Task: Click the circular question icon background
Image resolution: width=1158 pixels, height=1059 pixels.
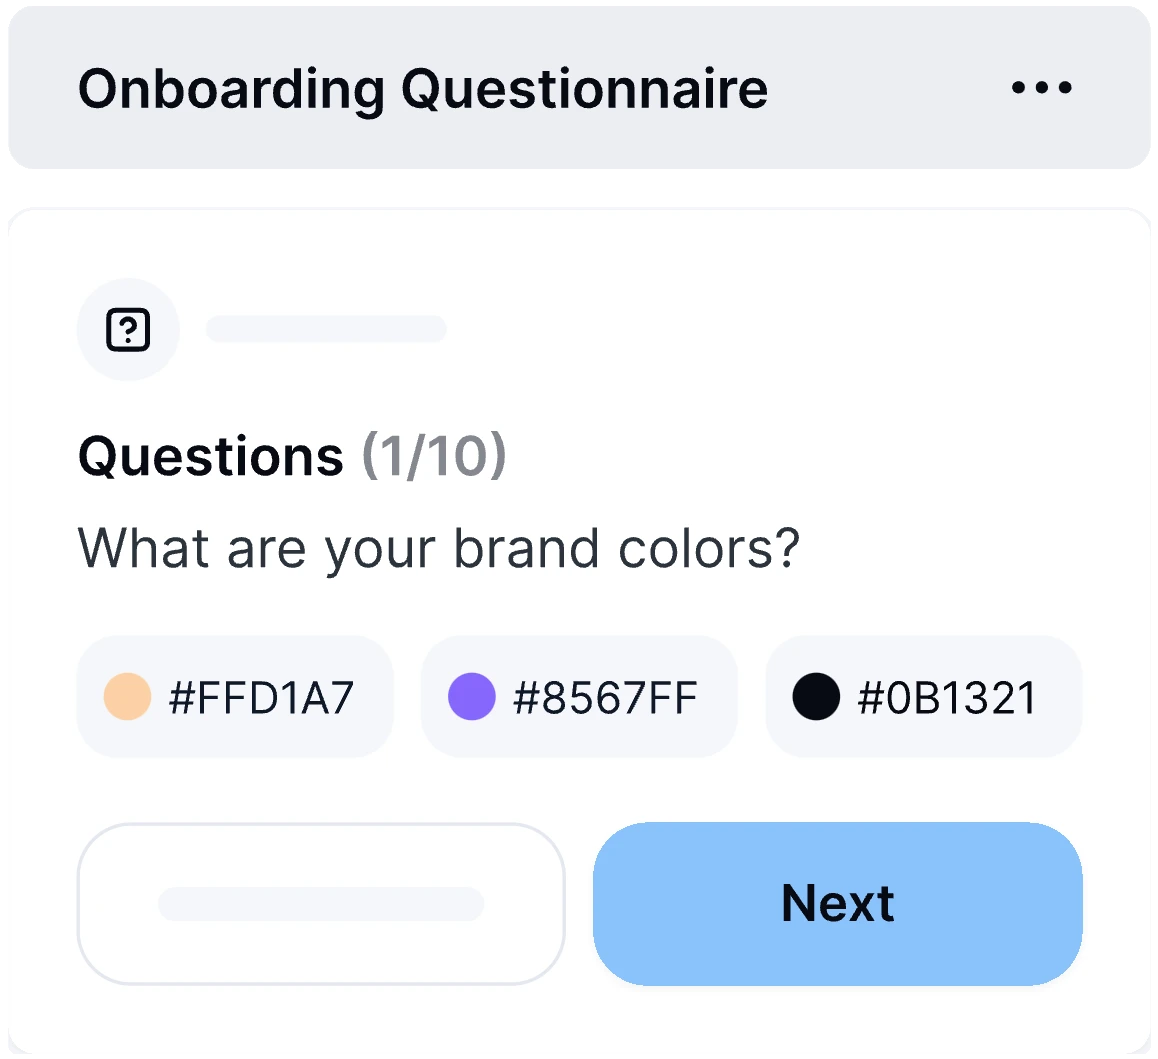Action: [129, 329]
